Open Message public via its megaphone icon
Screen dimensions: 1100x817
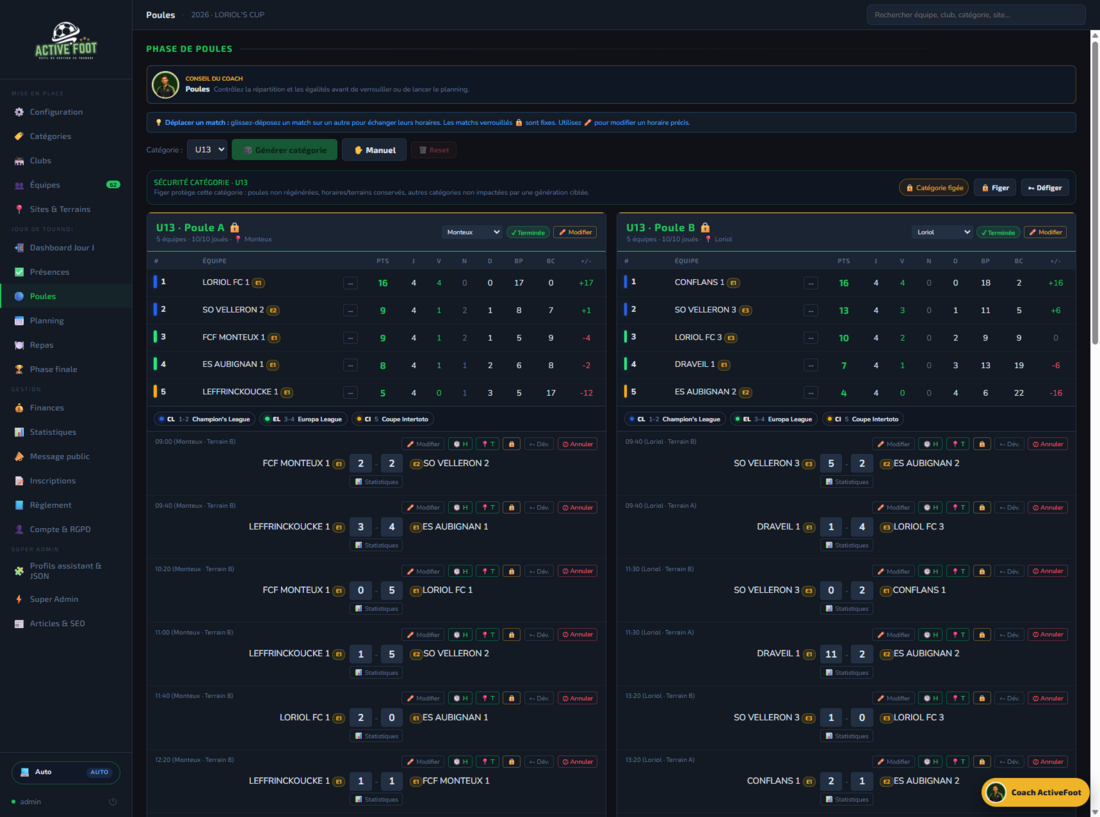pos(19,457)
